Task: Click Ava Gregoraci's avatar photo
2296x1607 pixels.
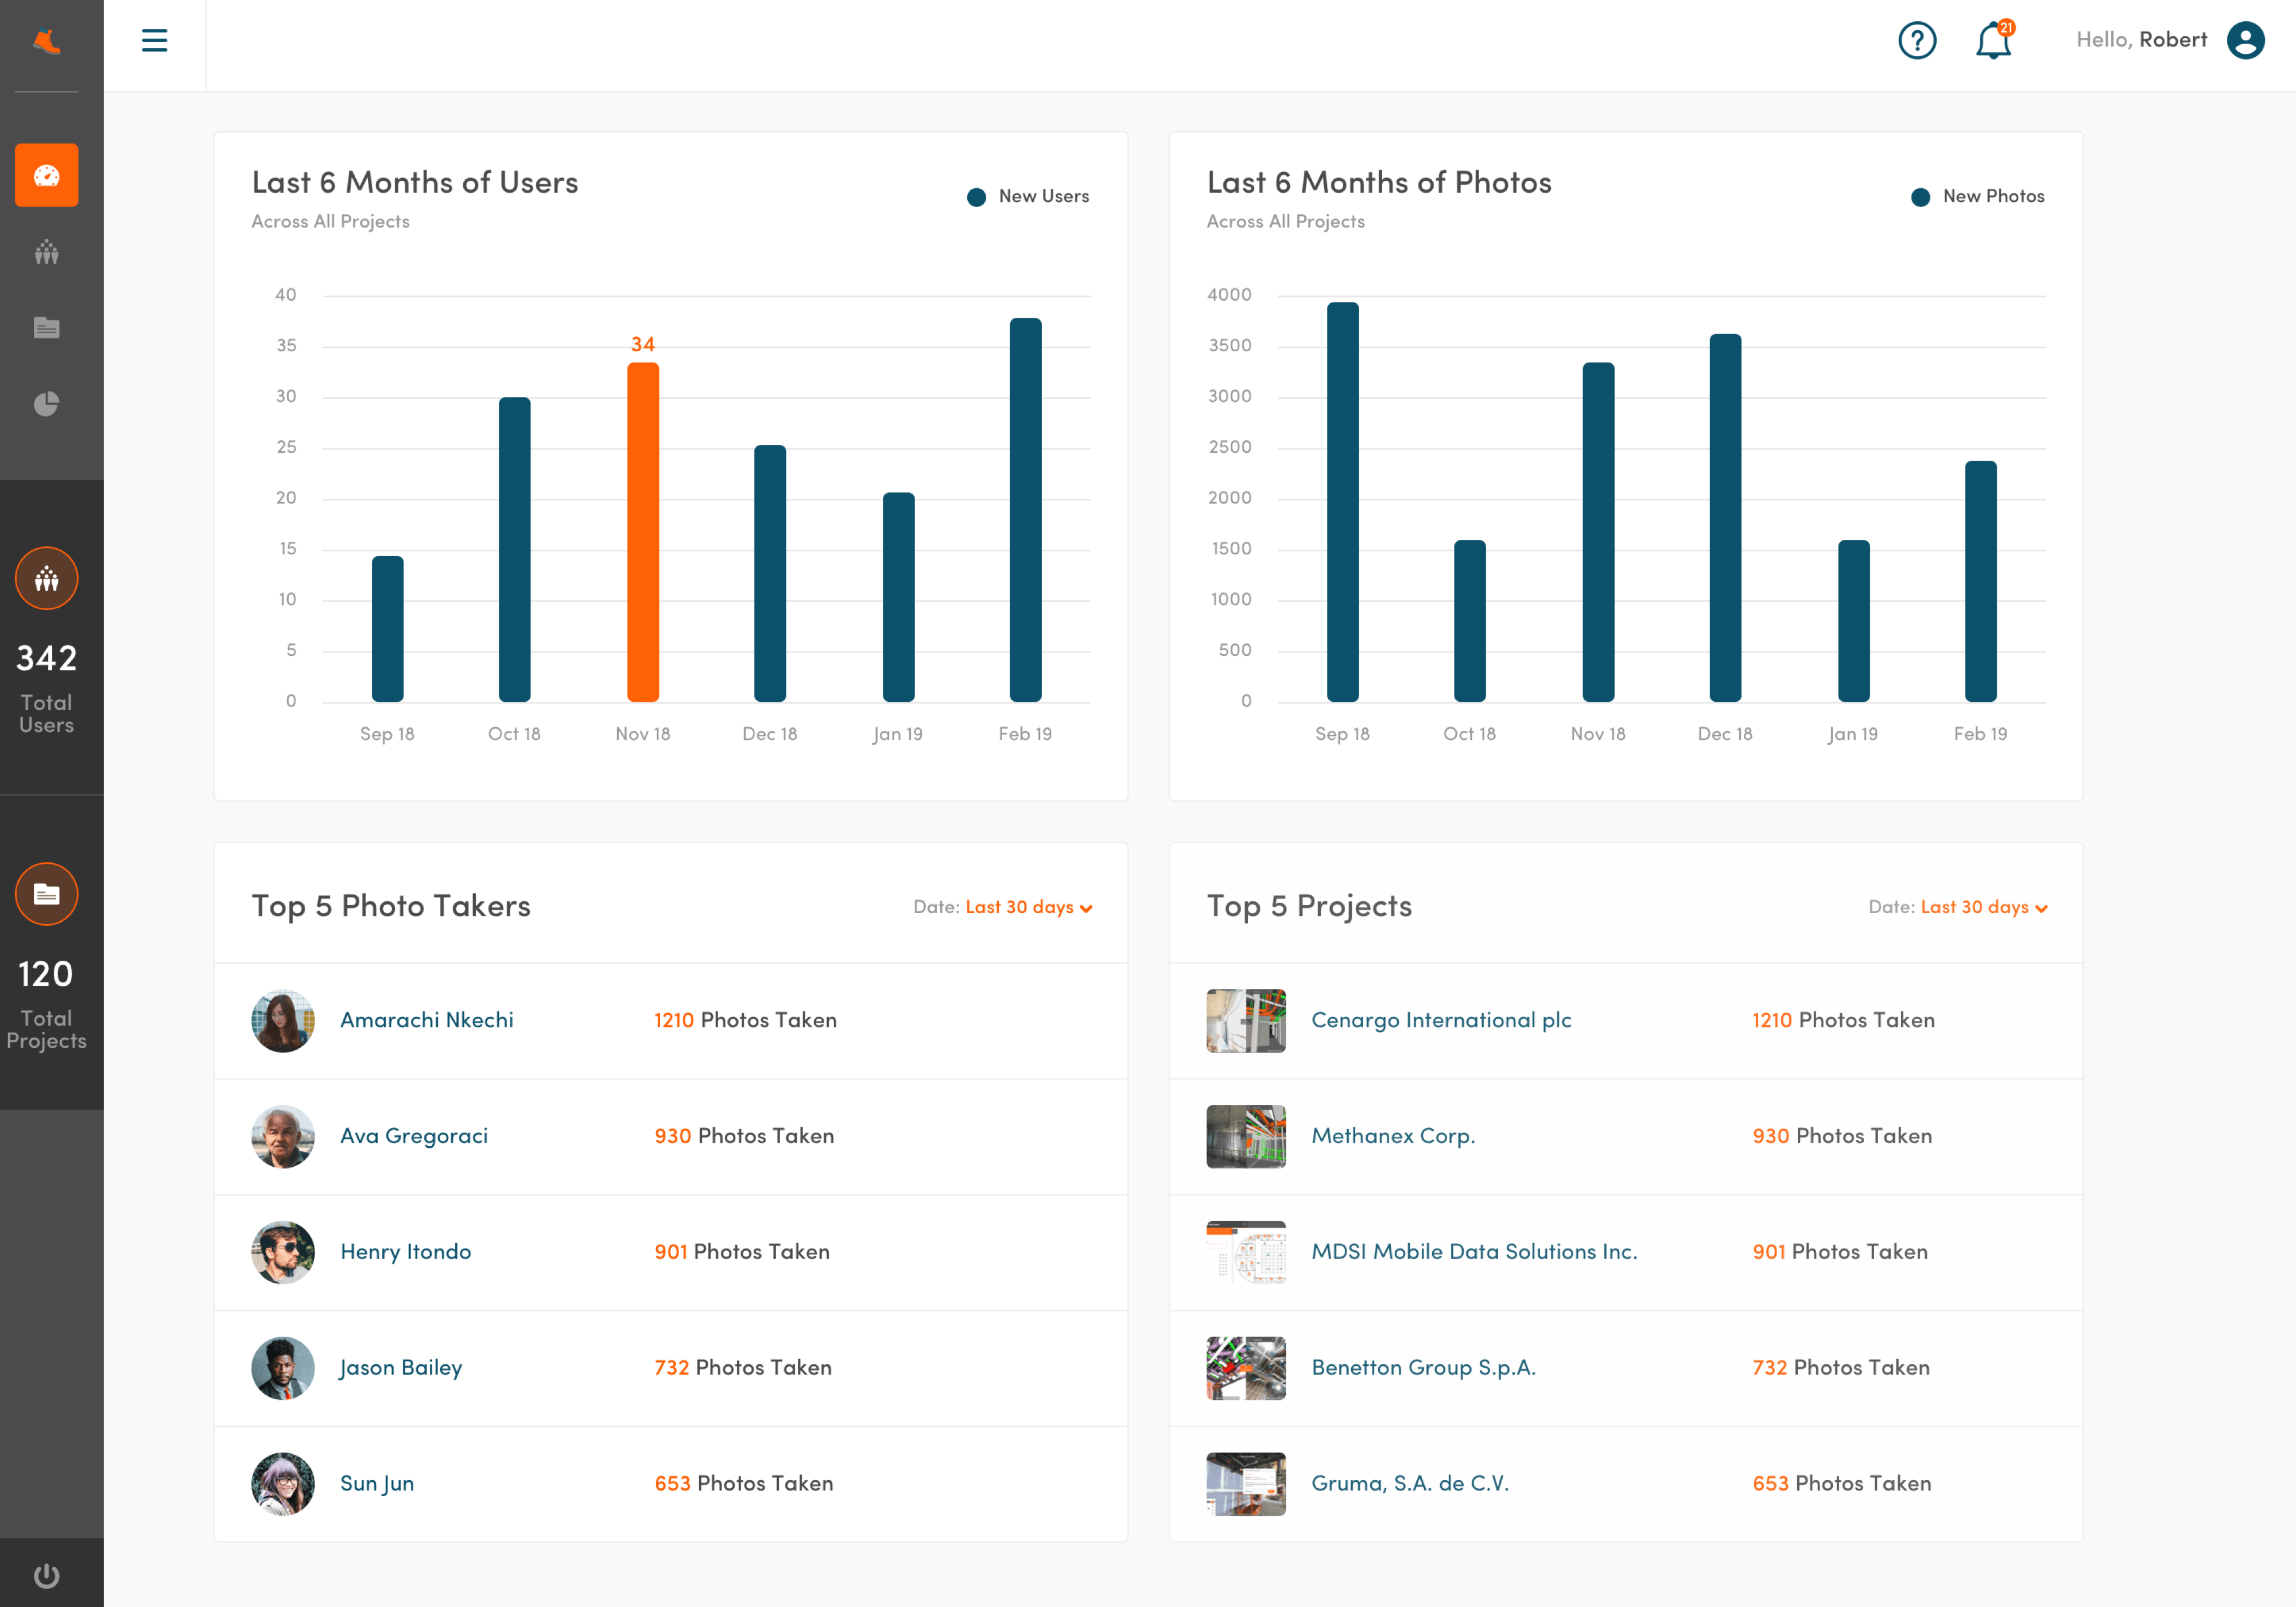Action: [283, 1137]
